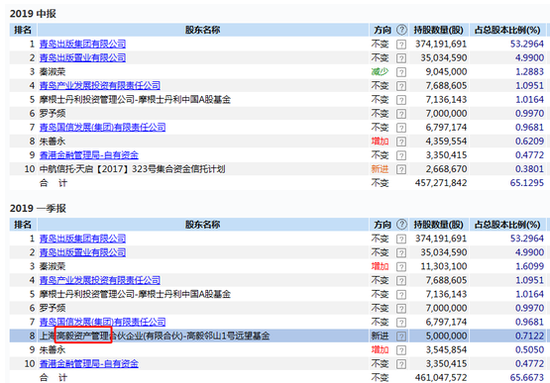Viewport: 550px width, 383px height.
Task: Open the 青岛出版集团有限公司 link in the 2019 中报 table
Action: 82,44
